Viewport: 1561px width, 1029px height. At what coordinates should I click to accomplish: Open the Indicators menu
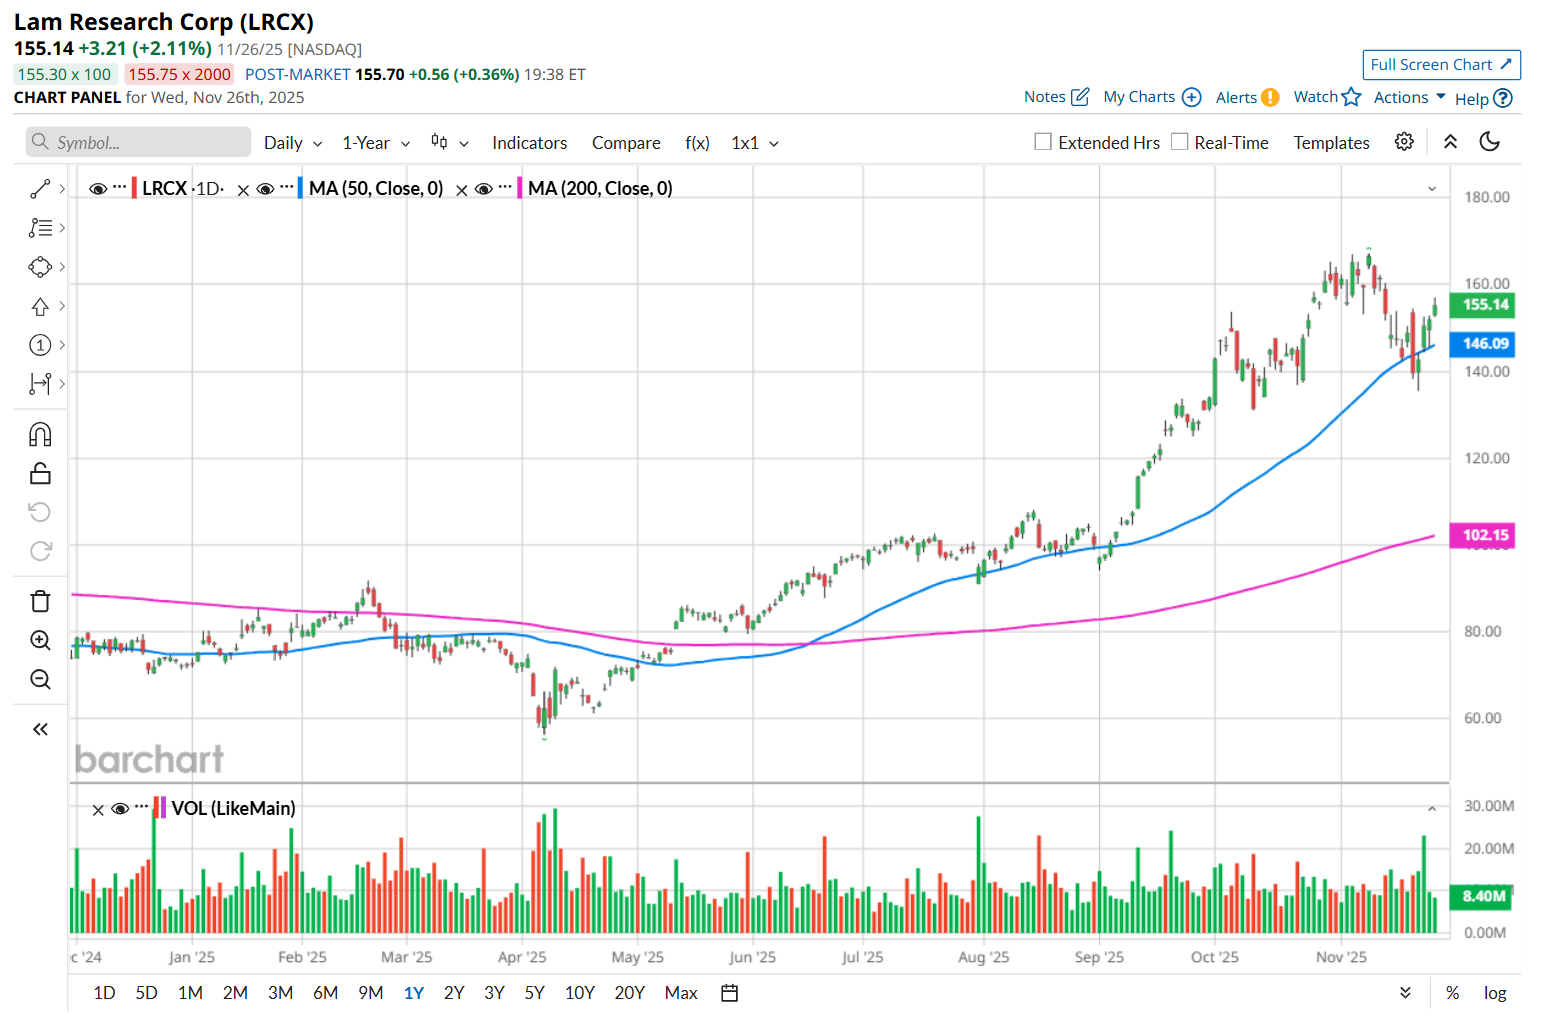coord(529,143)
